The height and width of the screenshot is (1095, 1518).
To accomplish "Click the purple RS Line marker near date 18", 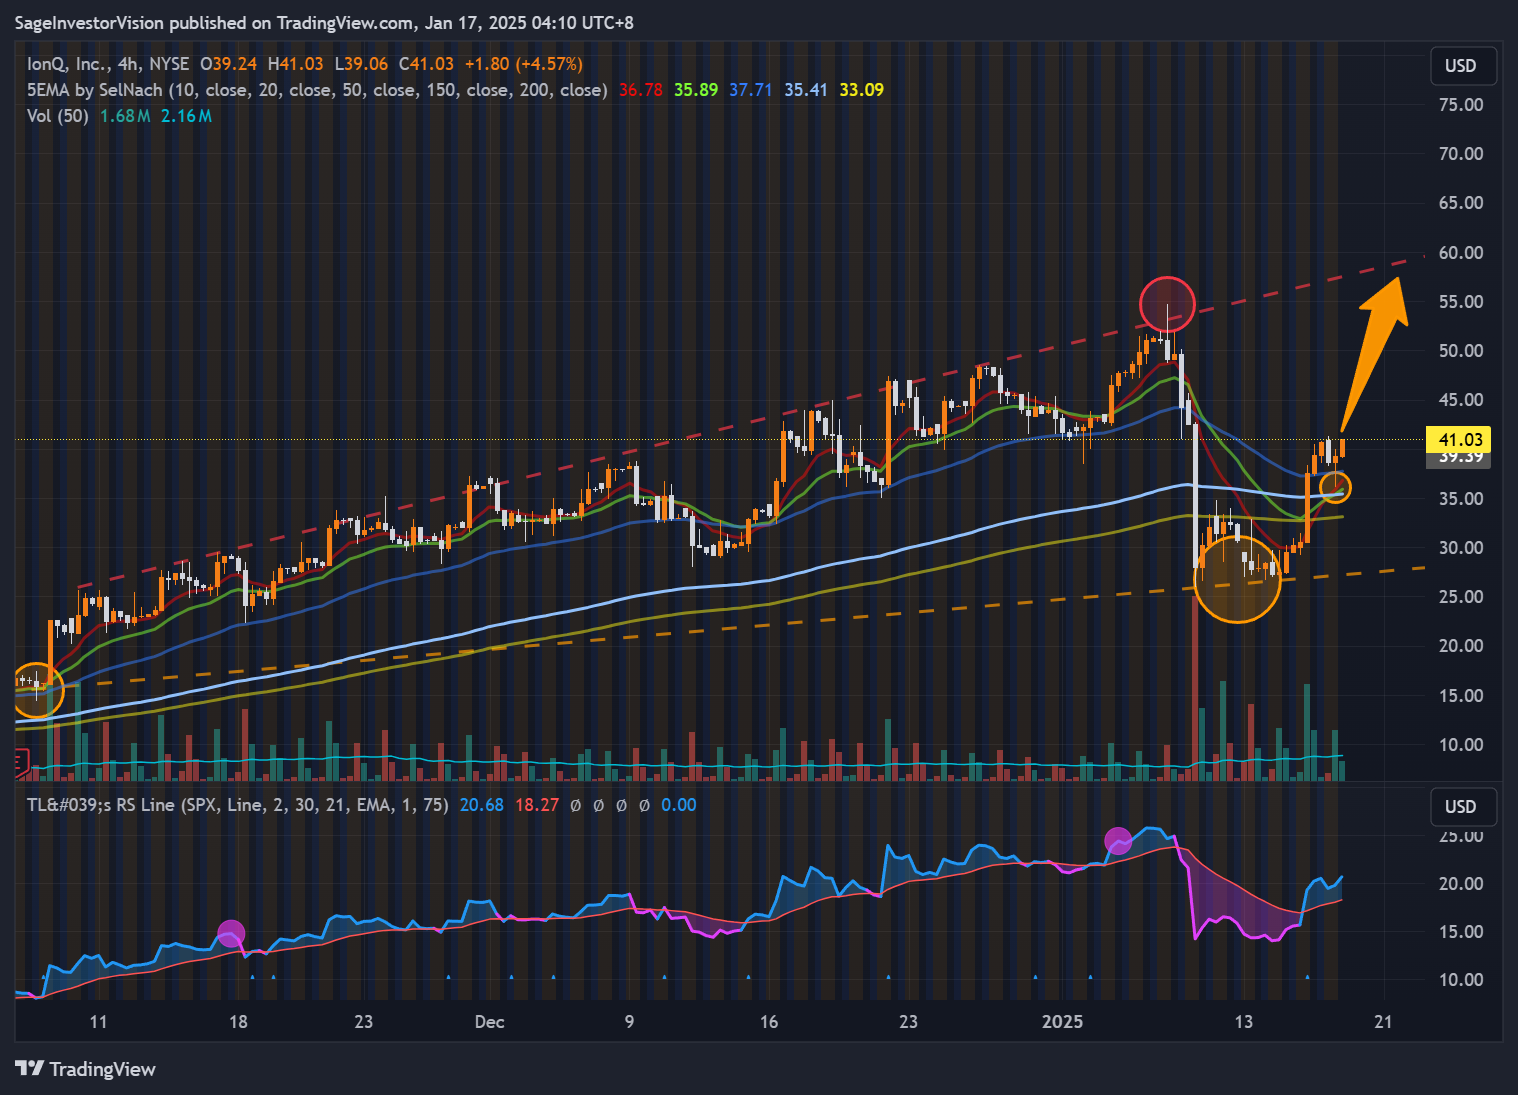I will coord(231,934).
